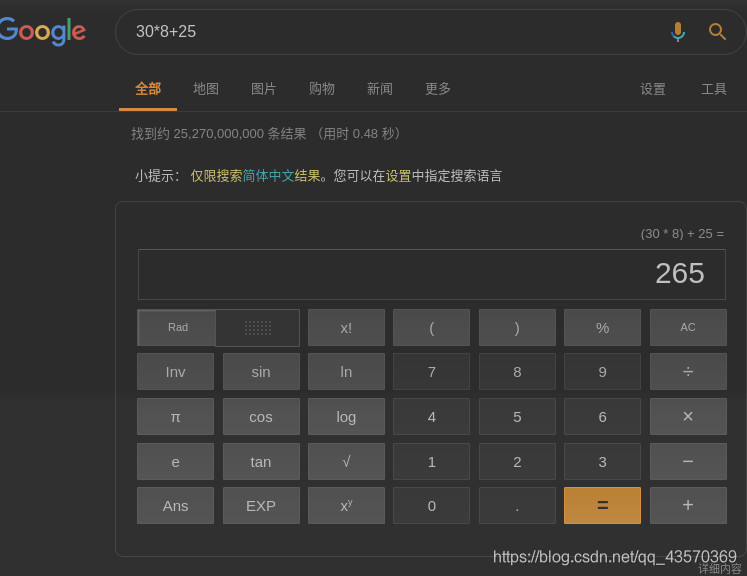The height and width of the screenshot is (576, 747).
Task: Insert the π constant
Action: 175,416
